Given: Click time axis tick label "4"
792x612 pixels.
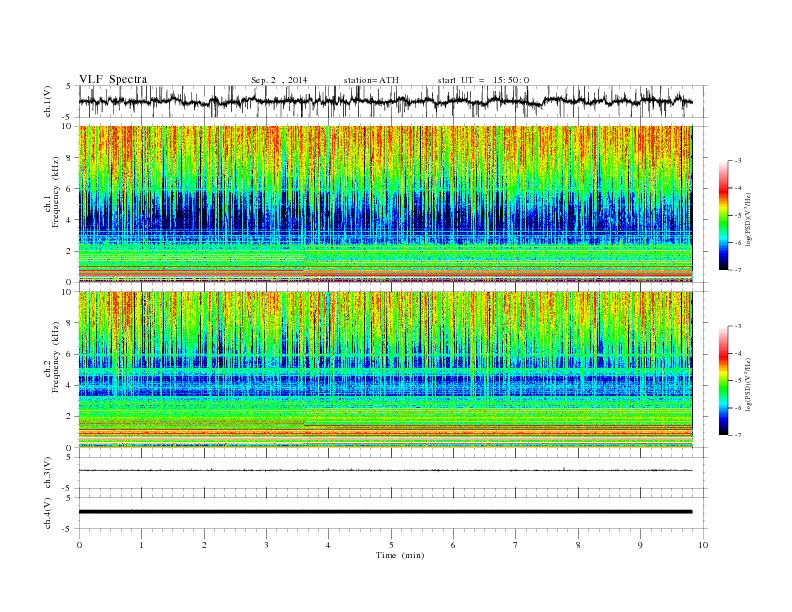Looking at the screenshot, I should pyautogui.click(x=329, y=545).
